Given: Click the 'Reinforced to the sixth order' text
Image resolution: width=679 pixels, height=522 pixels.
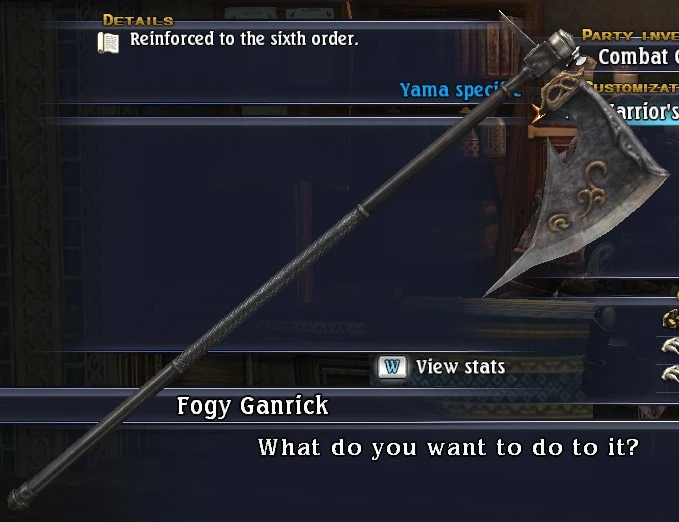Looking at the screenshot, I should click(x=244, y=39).
